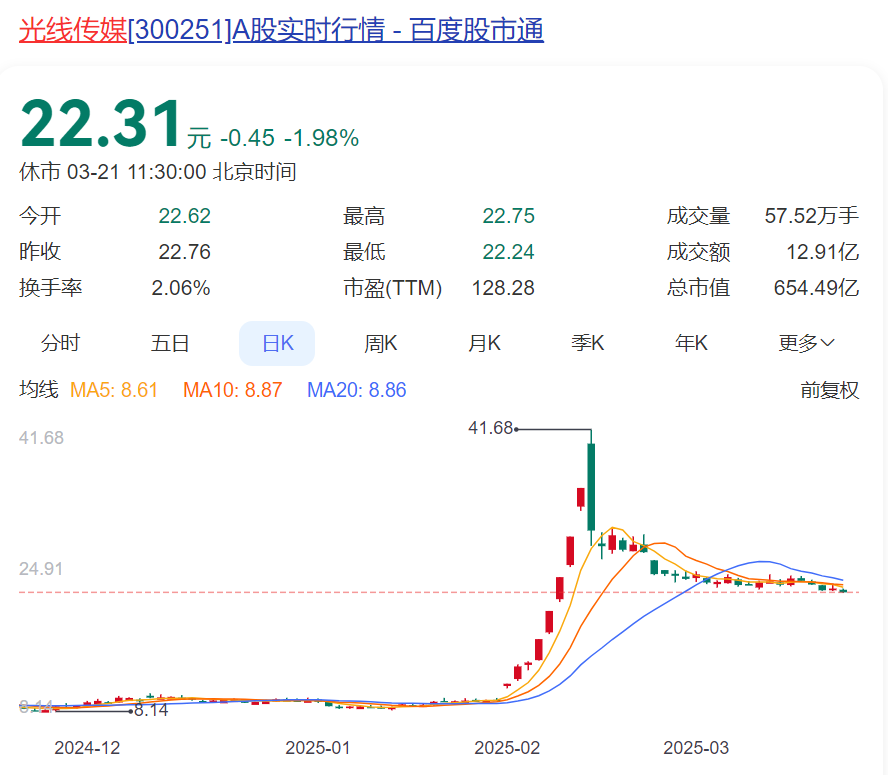Open the 光线传媒 A股实时行情 link

(281, 30)
